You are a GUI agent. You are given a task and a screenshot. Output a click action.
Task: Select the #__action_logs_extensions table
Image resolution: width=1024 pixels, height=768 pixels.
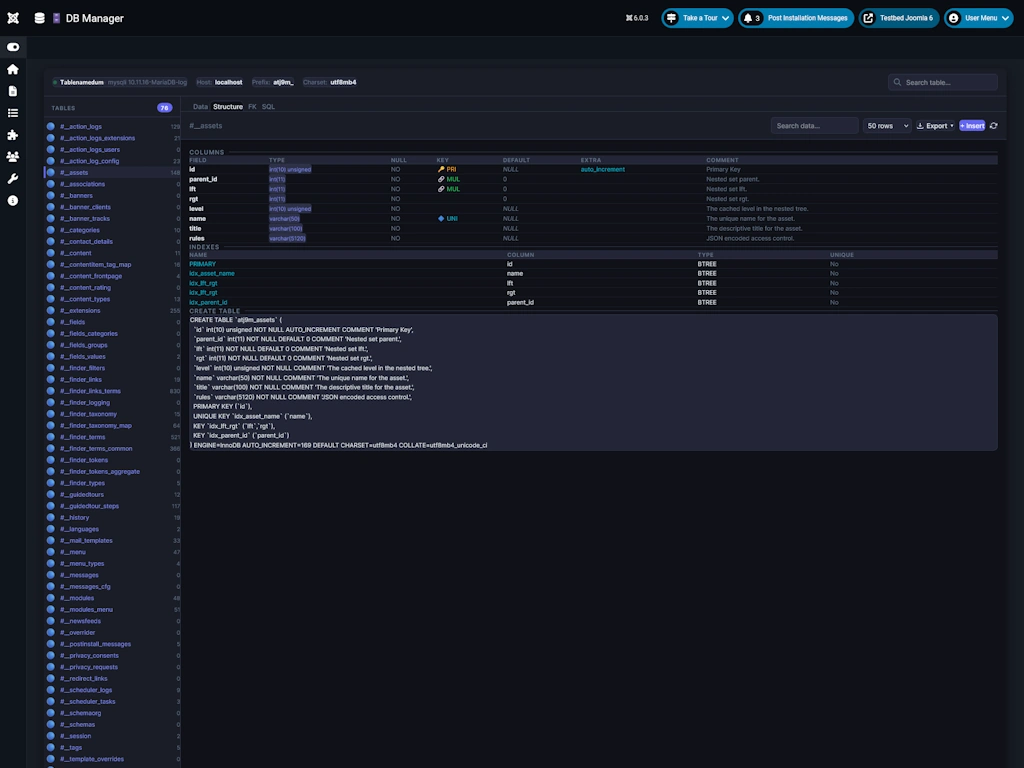(112, 138)
